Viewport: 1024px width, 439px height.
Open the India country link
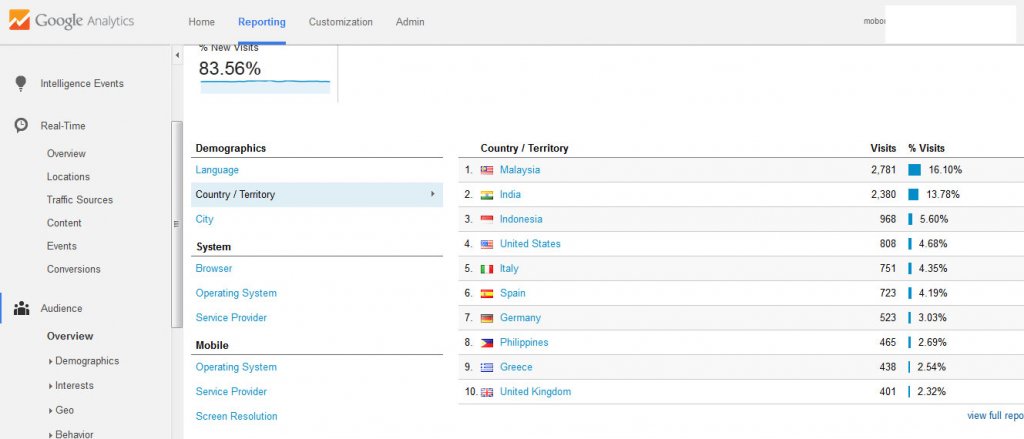(510, 195)
